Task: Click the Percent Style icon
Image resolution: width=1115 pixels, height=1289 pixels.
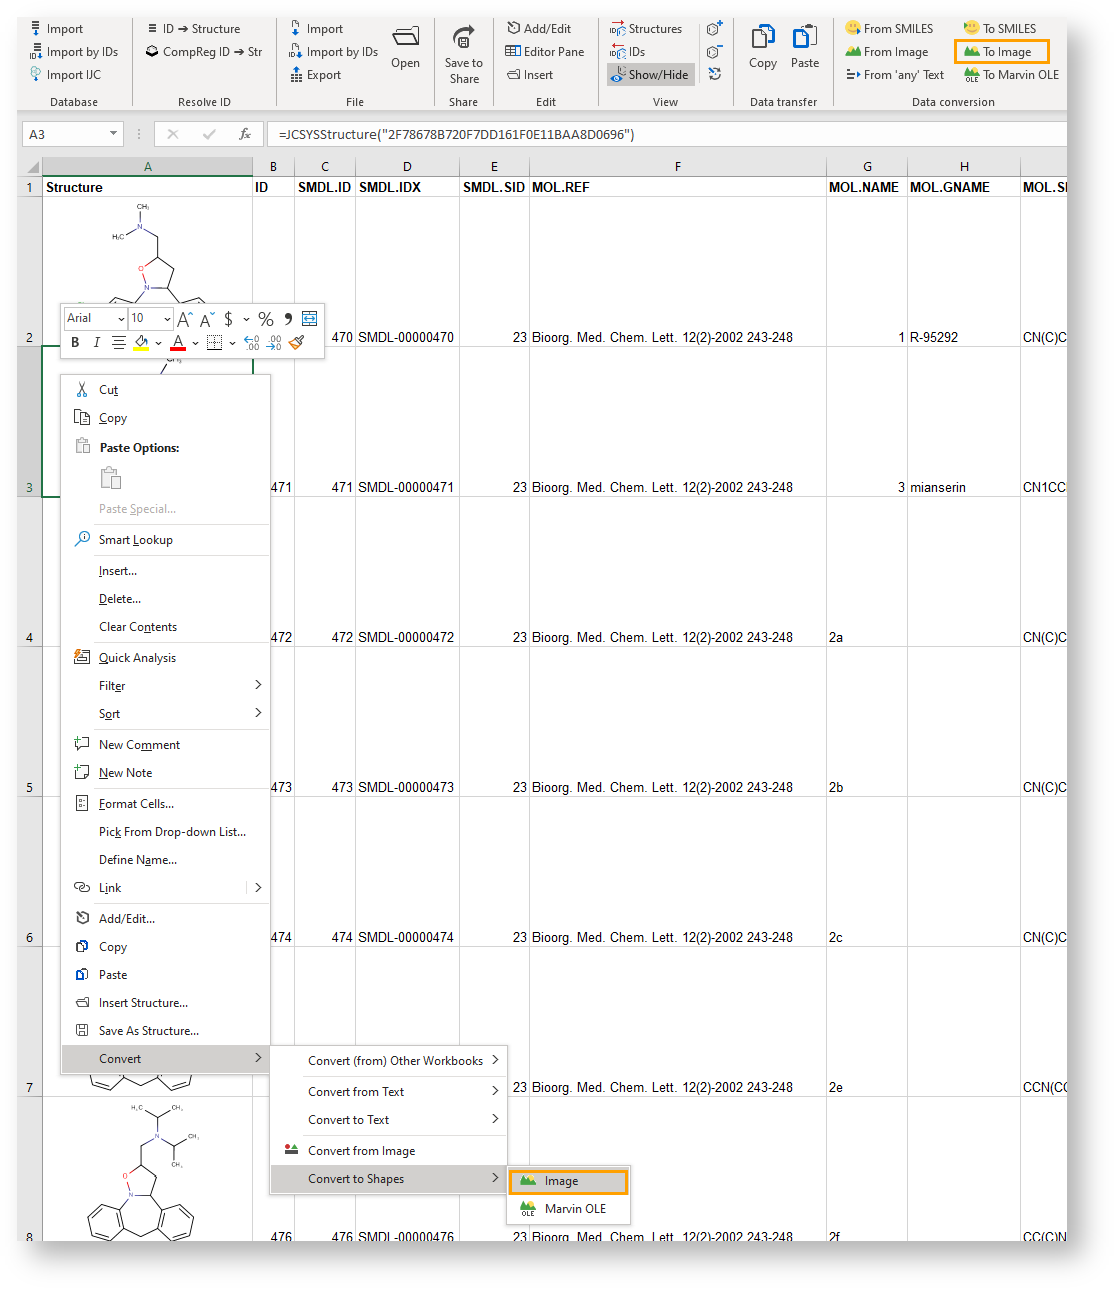Action: point(266,319)
